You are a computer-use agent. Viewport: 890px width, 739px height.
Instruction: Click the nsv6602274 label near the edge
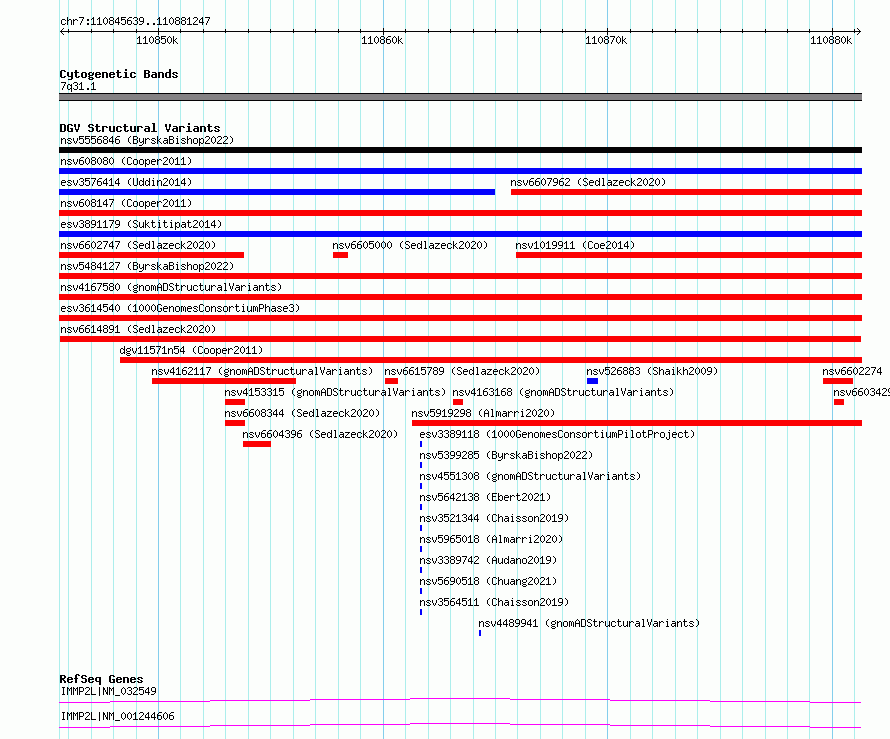point(852,371)
